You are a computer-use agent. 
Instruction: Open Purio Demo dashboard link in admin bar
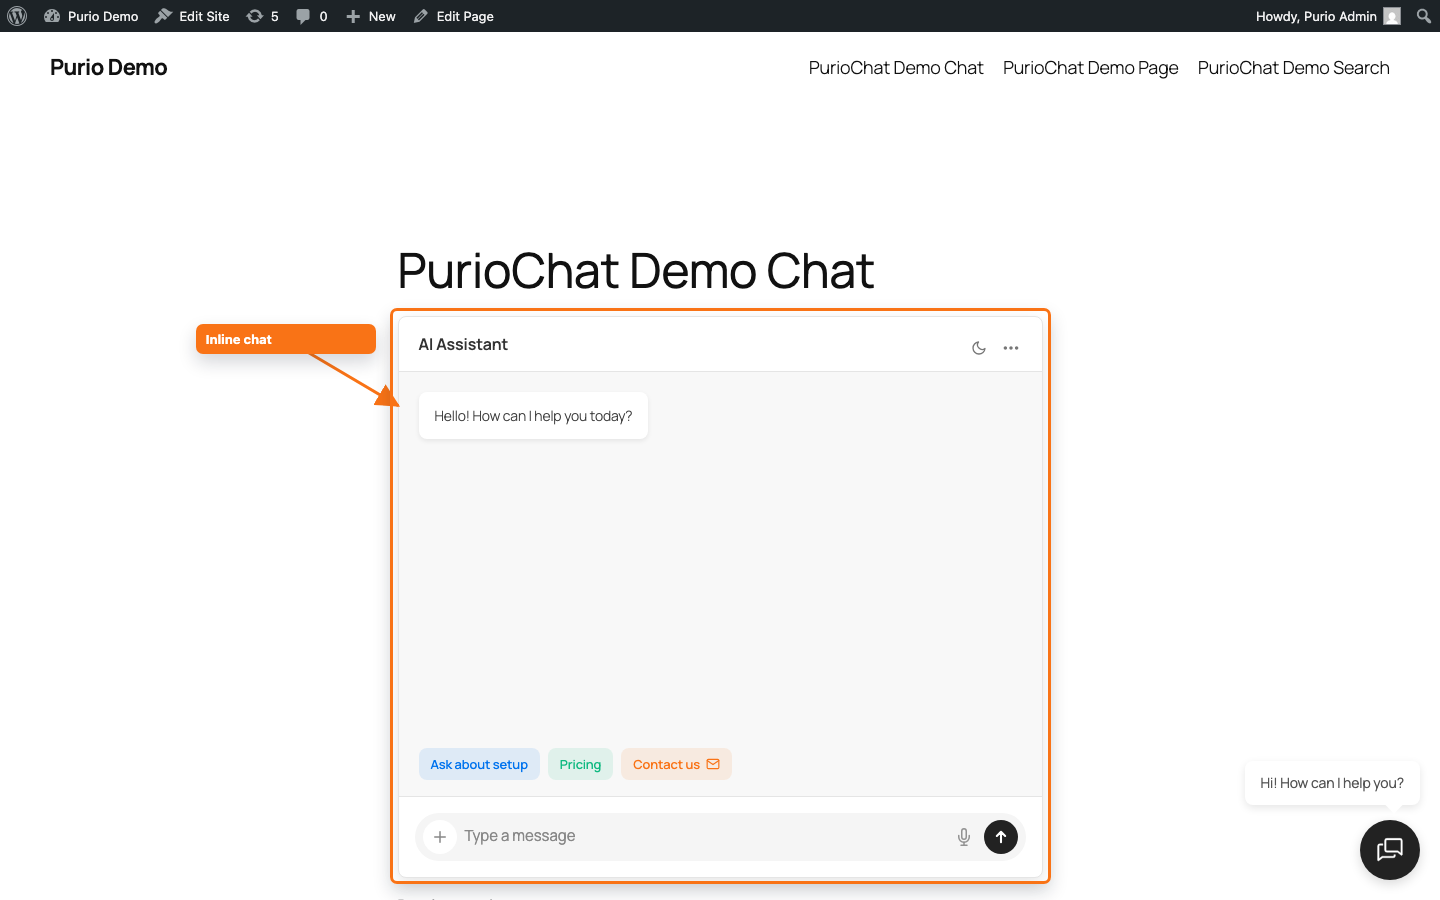(x=91, y=16)
